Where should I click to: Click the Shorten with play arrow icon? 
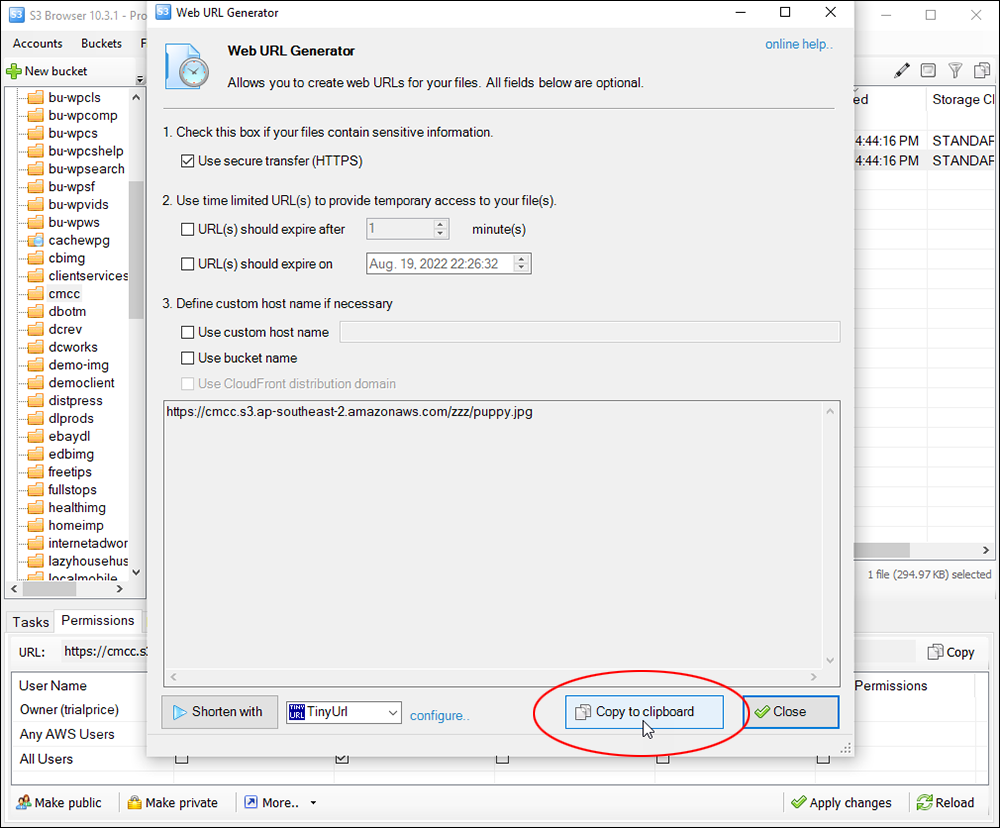pos(180,712)
